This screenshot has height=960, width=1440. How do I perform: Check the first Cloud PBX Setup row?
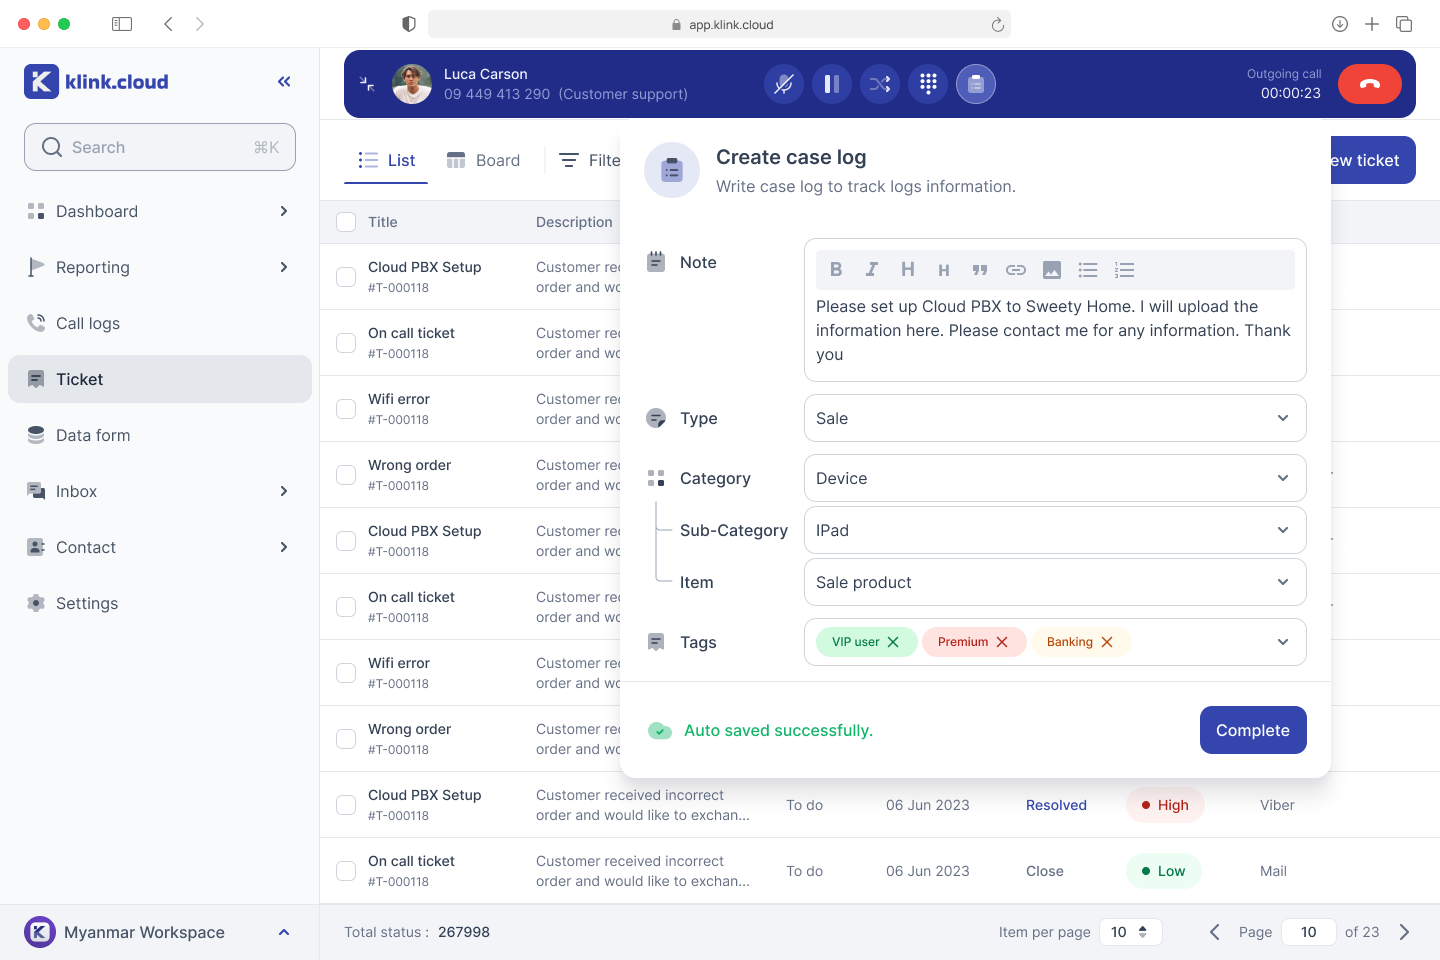pos(346,277)
